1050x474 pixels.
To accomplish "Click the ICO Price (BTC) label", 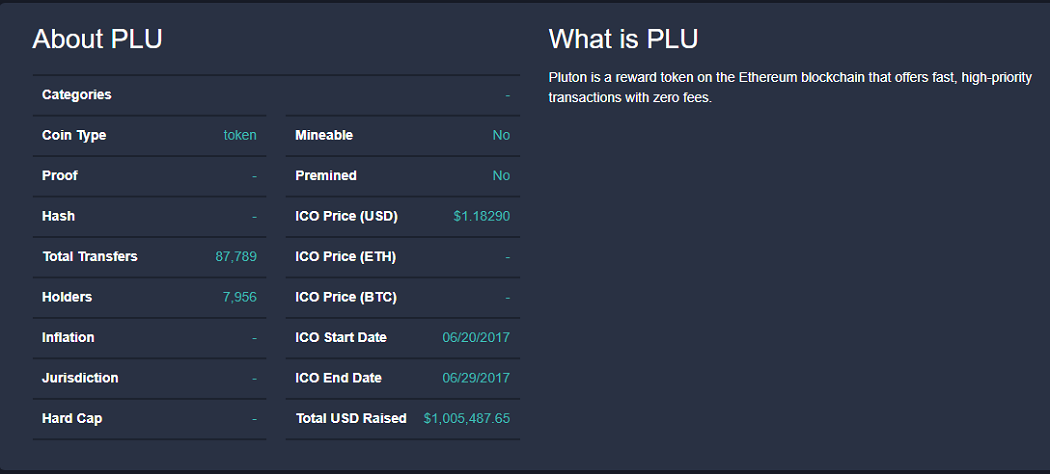I will coord(346,297).
